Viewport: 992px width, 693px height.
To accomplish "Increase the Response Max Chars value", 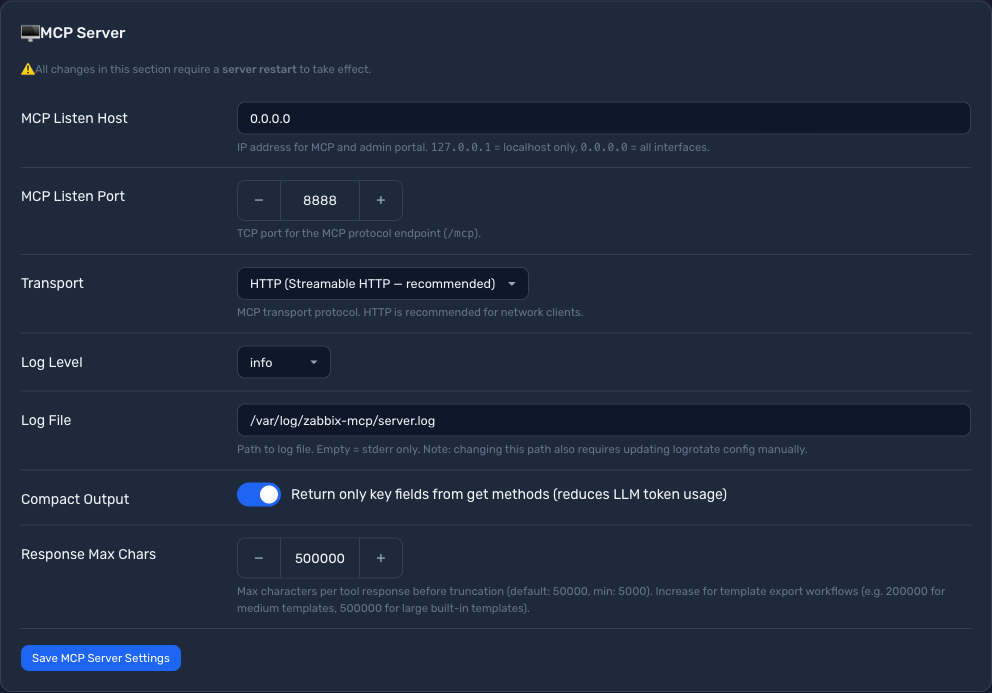I will point(381,558).
